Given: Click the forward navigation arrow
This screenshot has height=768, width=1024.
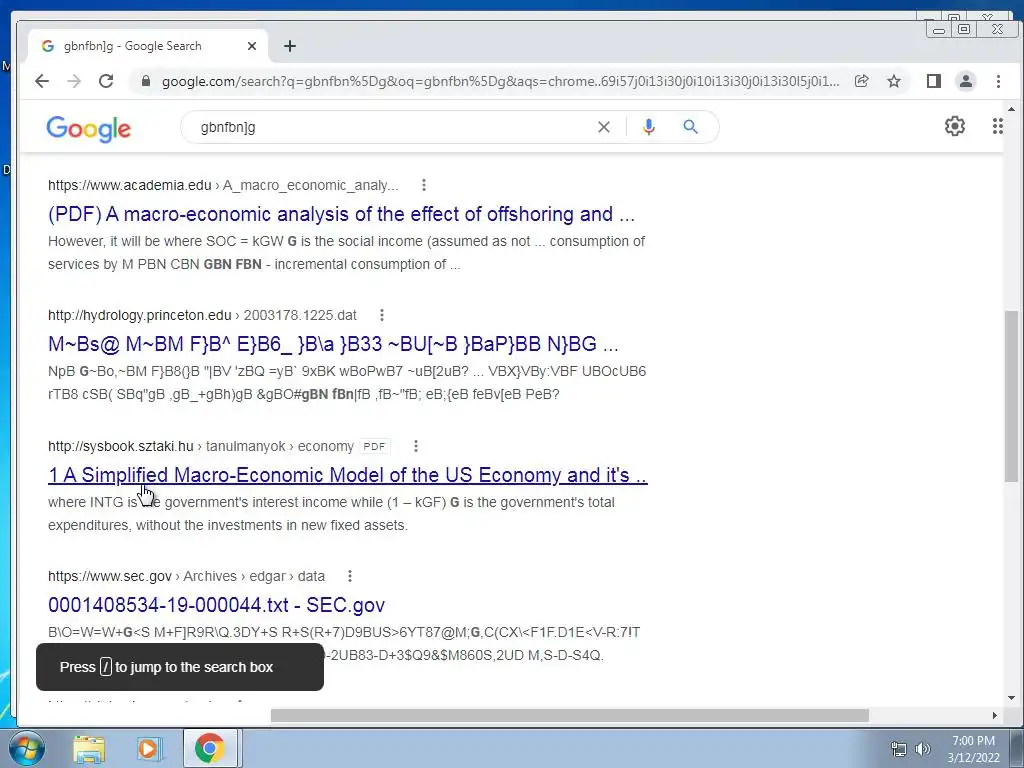Looking at the screenshot, I should tap(74, 81).
